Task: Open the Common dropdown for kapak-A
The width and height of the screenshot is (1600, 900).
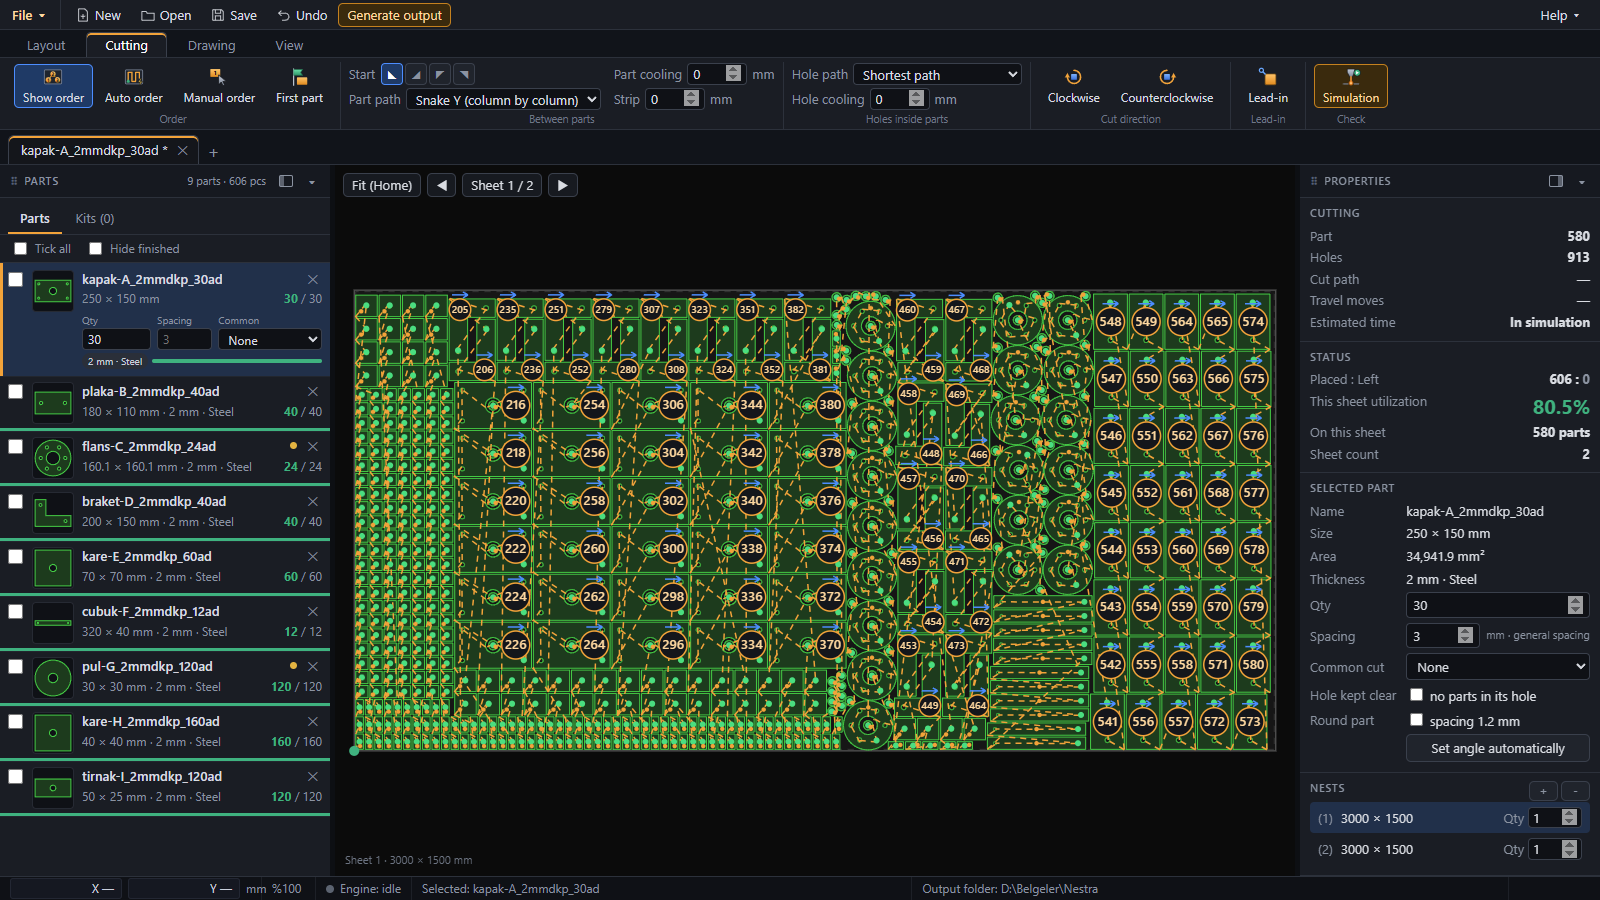Action: (x=270, y=340)
